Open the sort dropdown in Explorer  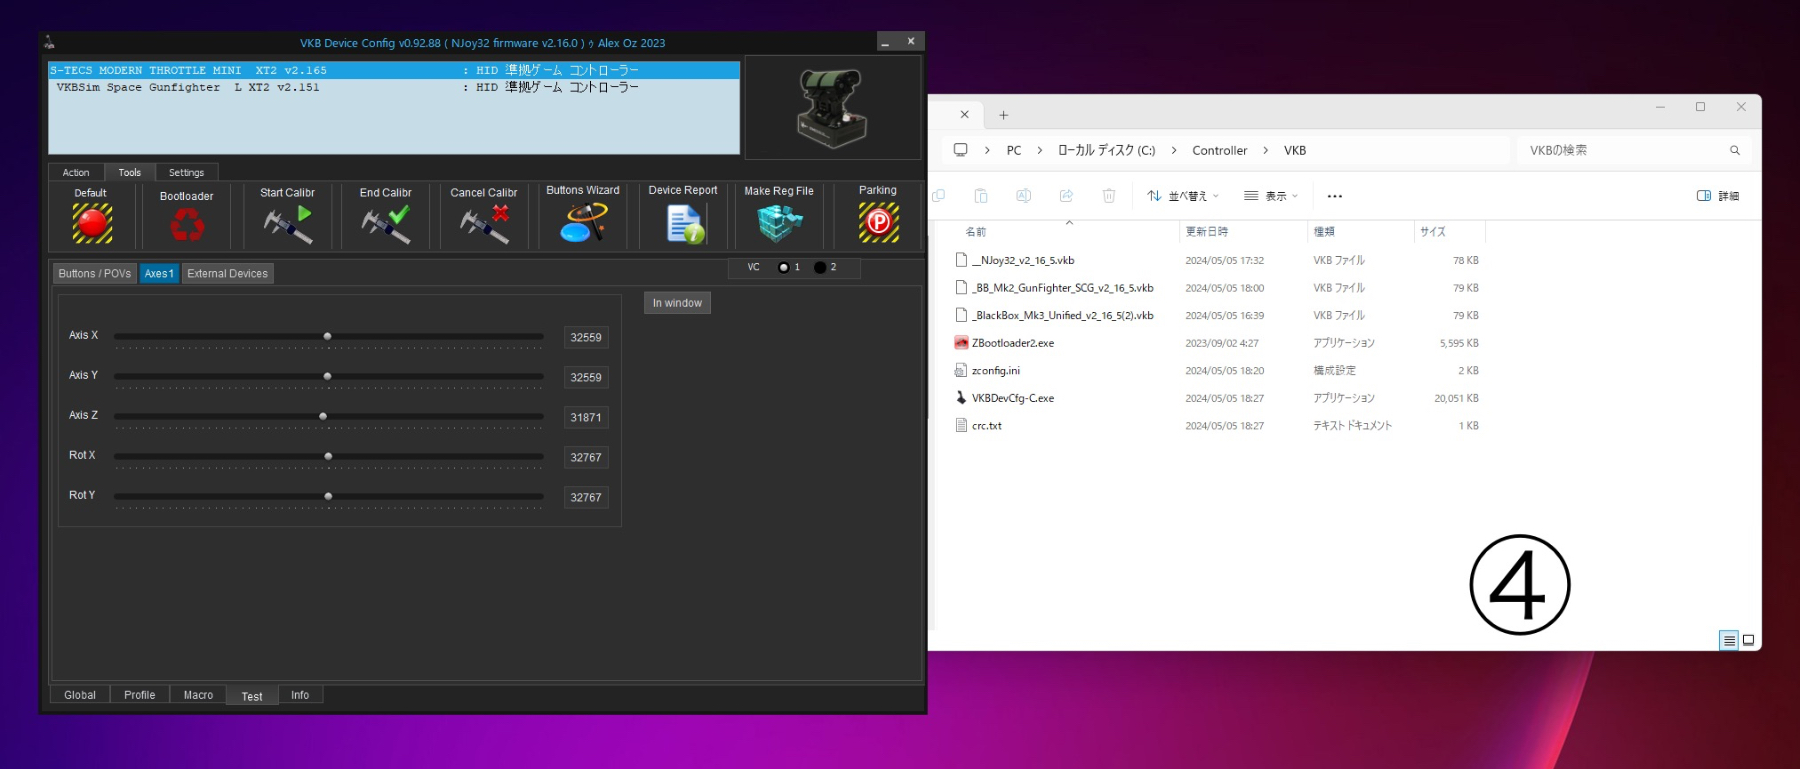(1183, 196)
